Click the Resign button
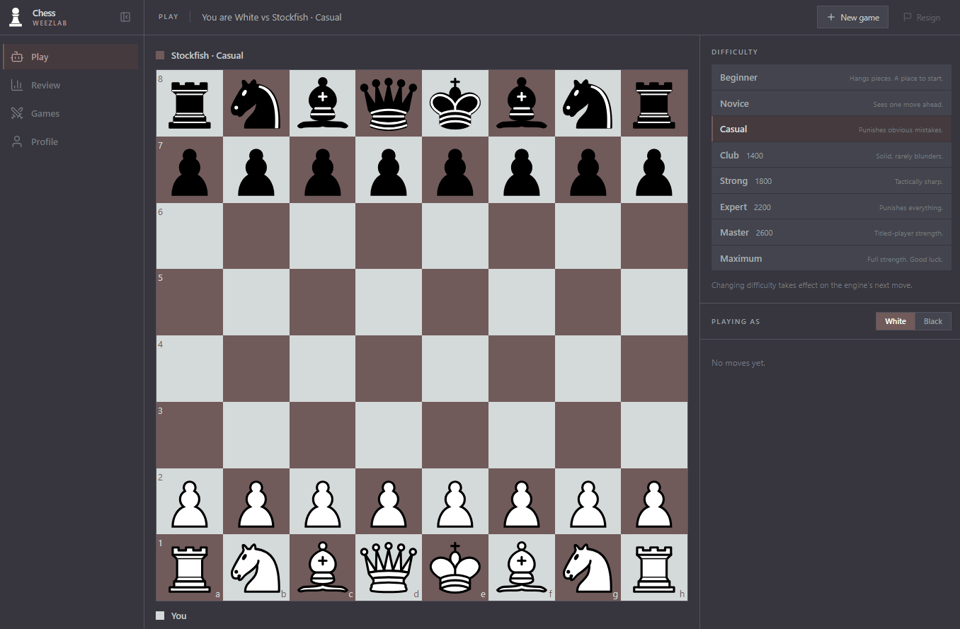Image resolution: width=960 pixels, height=629 pixels. pyautogui.click(x=922, y=17)
